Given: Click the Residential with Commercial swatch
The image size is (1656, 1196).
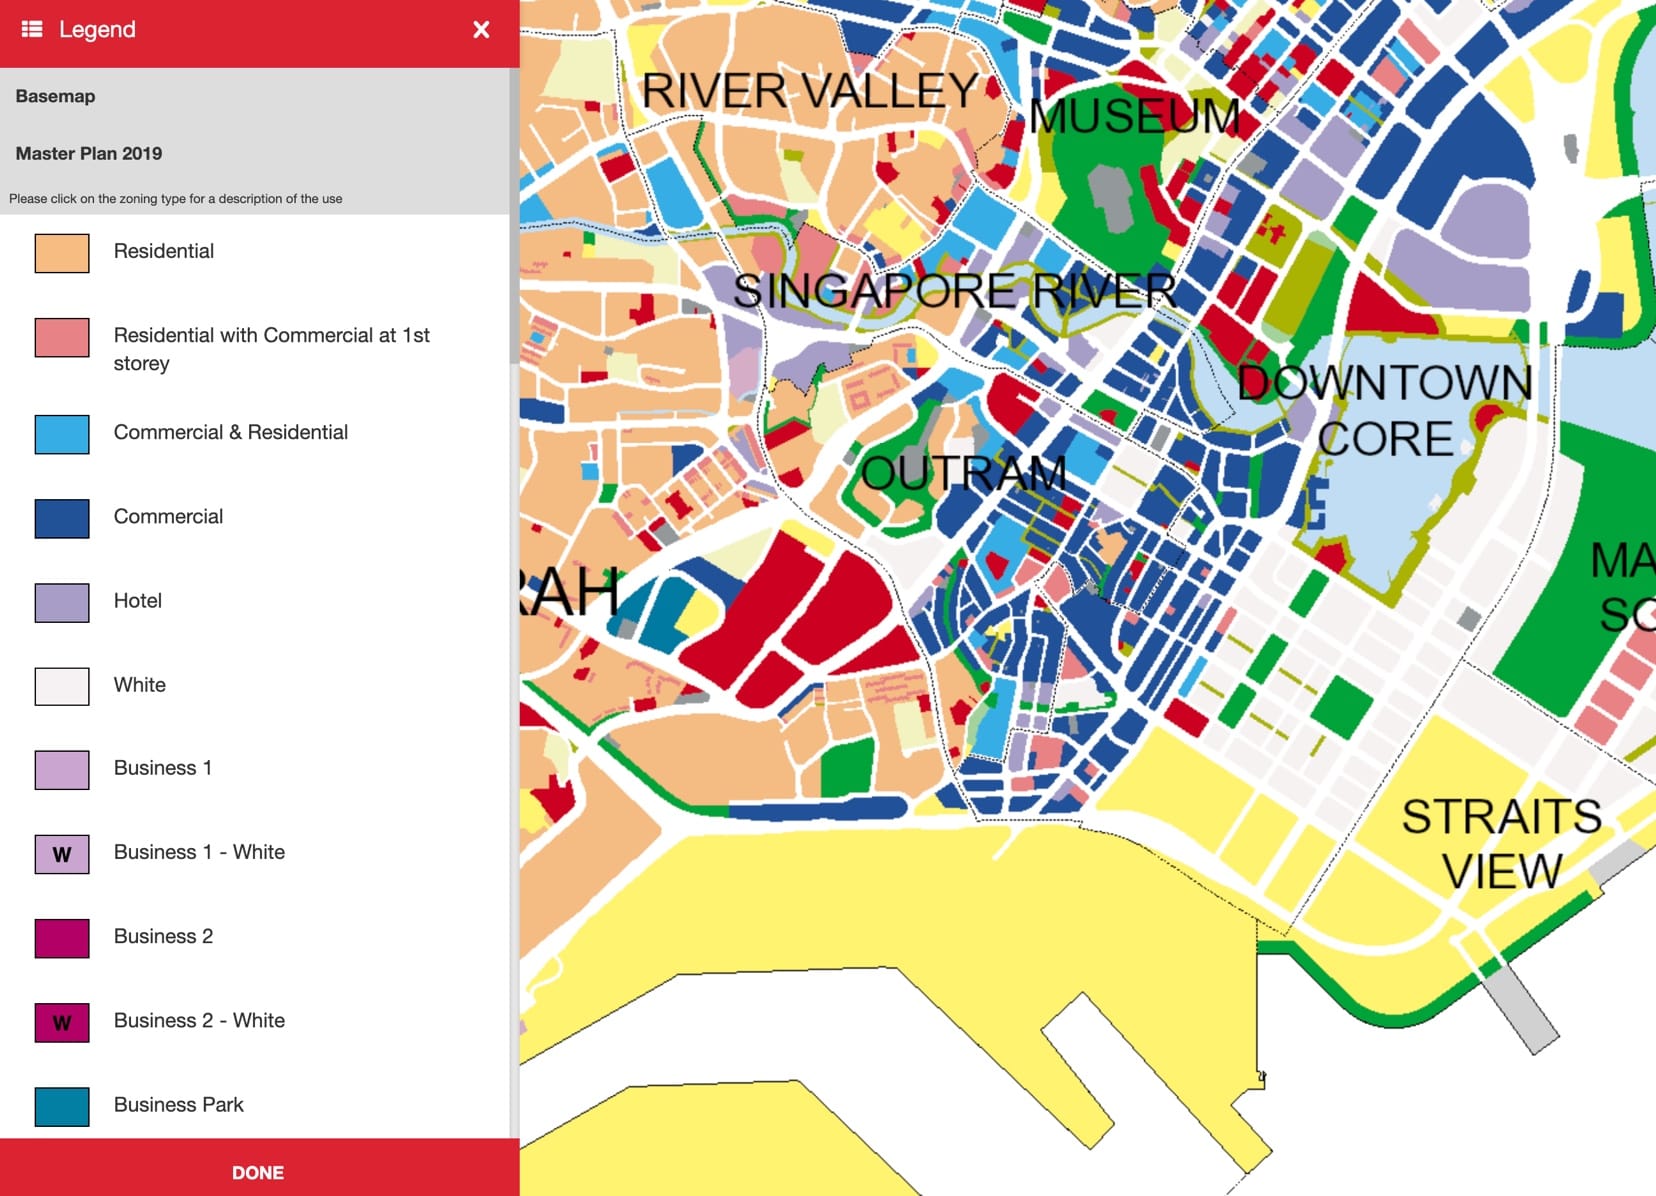Looking at the screenshot, I should 62,338.
